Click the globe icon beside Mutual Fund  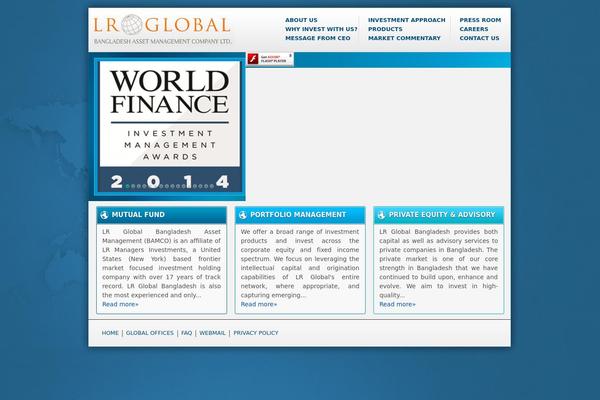coord(104,215)
